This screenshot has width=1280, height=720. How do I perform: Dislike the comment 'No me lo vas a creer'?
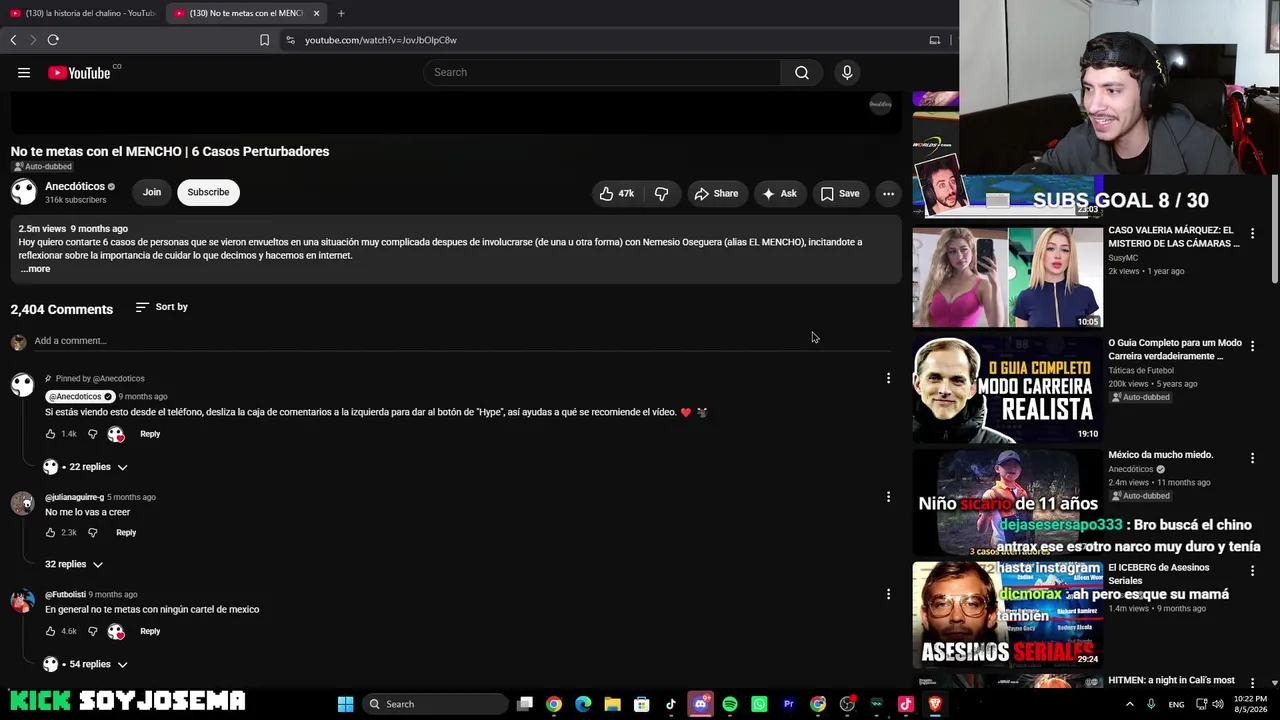(93, 532)
